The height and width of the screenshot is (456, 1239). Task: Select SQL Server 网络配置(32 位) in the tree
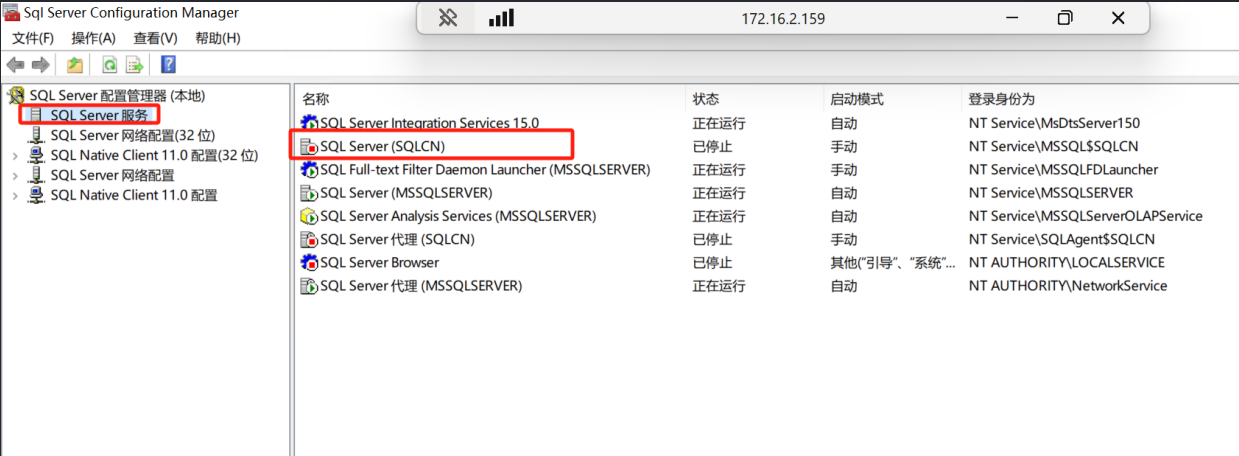[133, 135]
